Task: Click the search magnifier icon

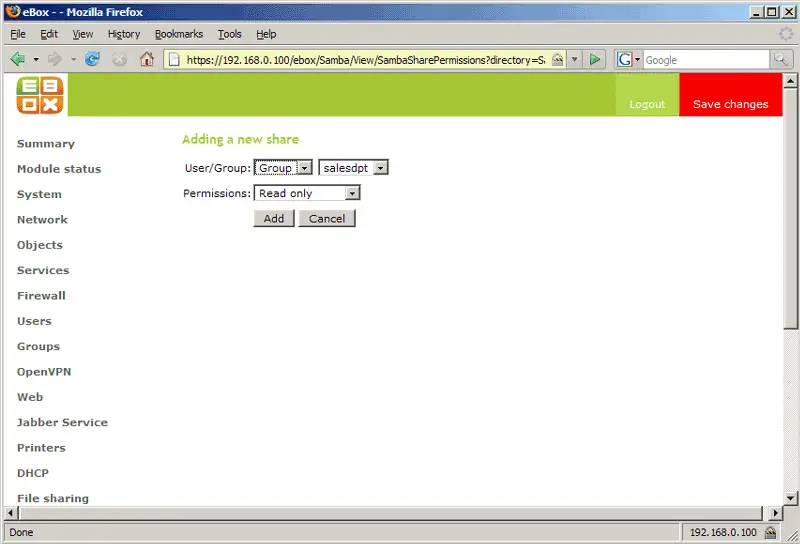Action: click(781, 59)
